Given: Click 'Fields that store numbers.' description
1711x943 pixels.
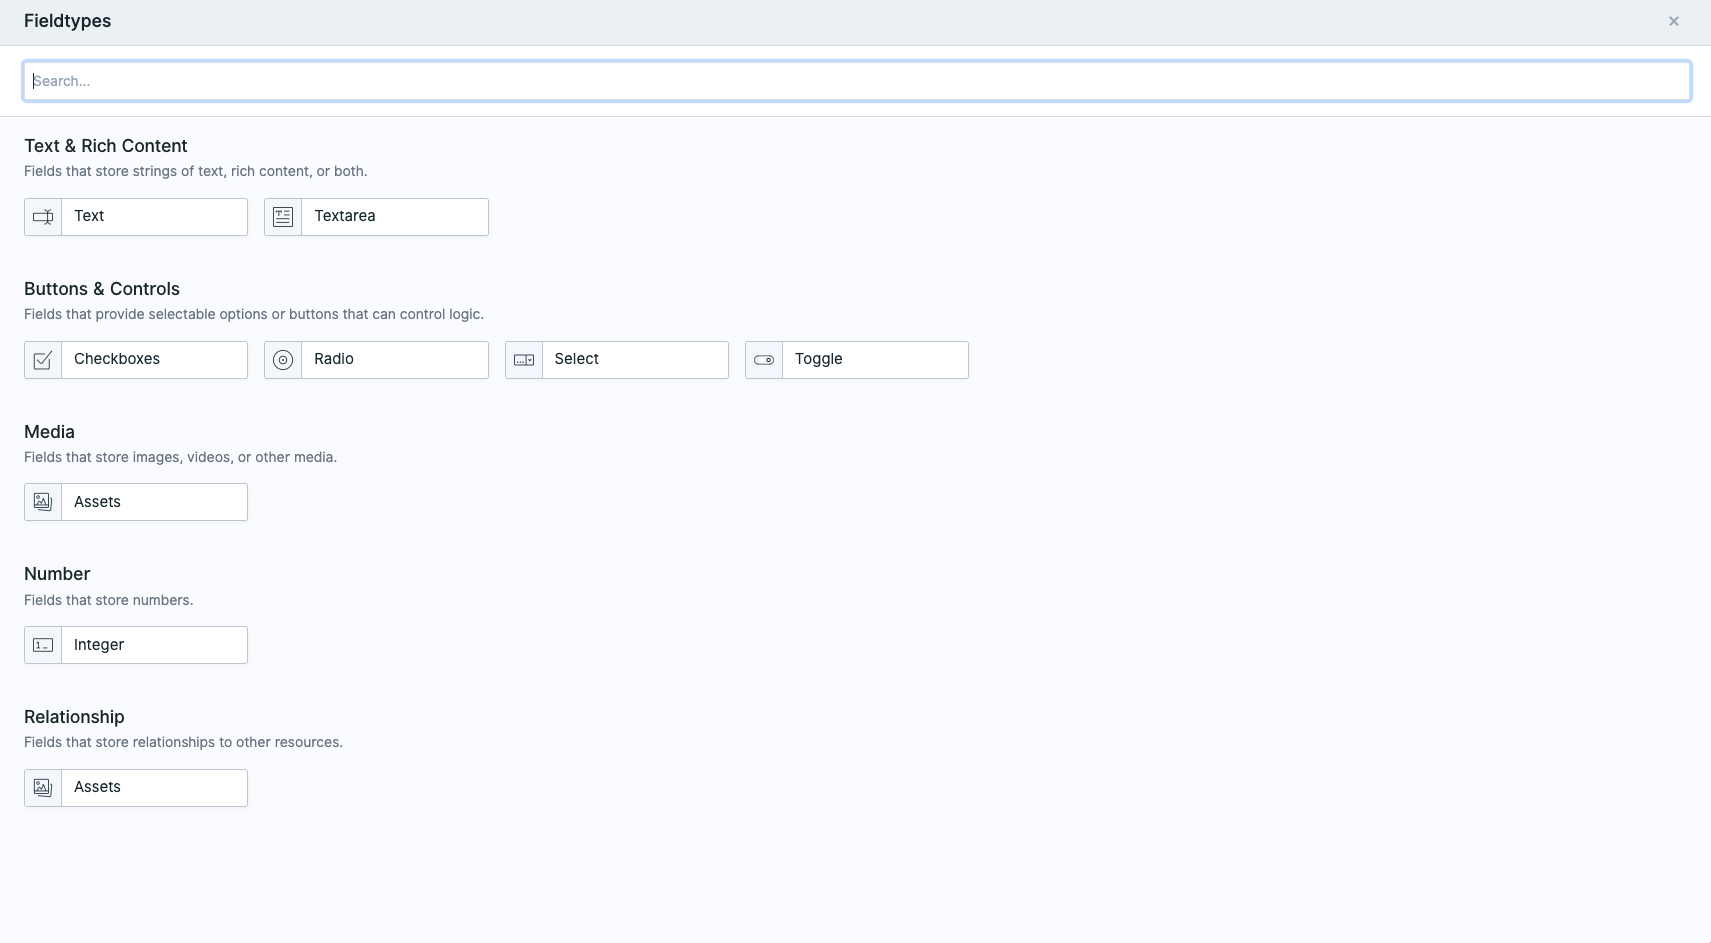Looking at the screenshot, I should point(109,600).
